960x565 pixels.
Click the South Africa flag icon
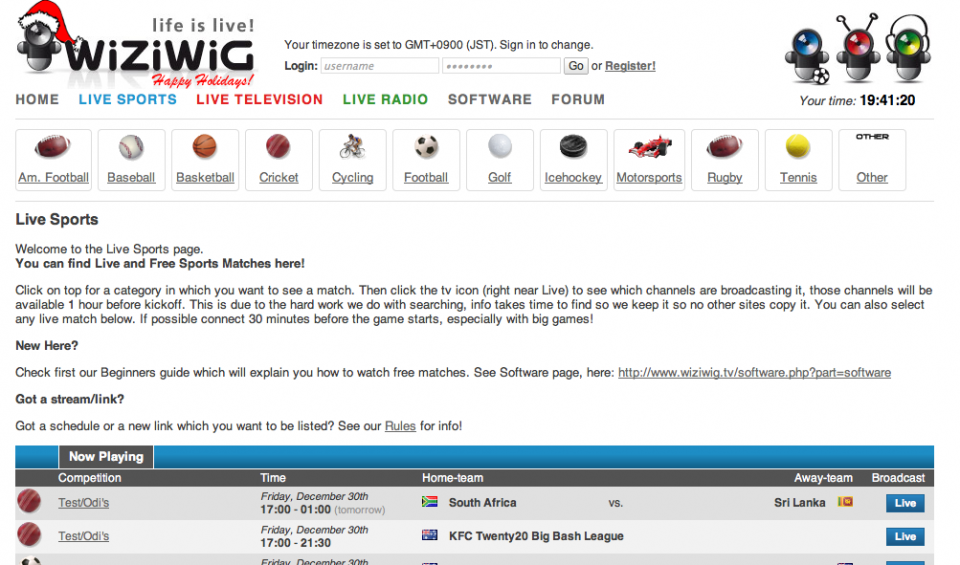click(x=430, y=502)
